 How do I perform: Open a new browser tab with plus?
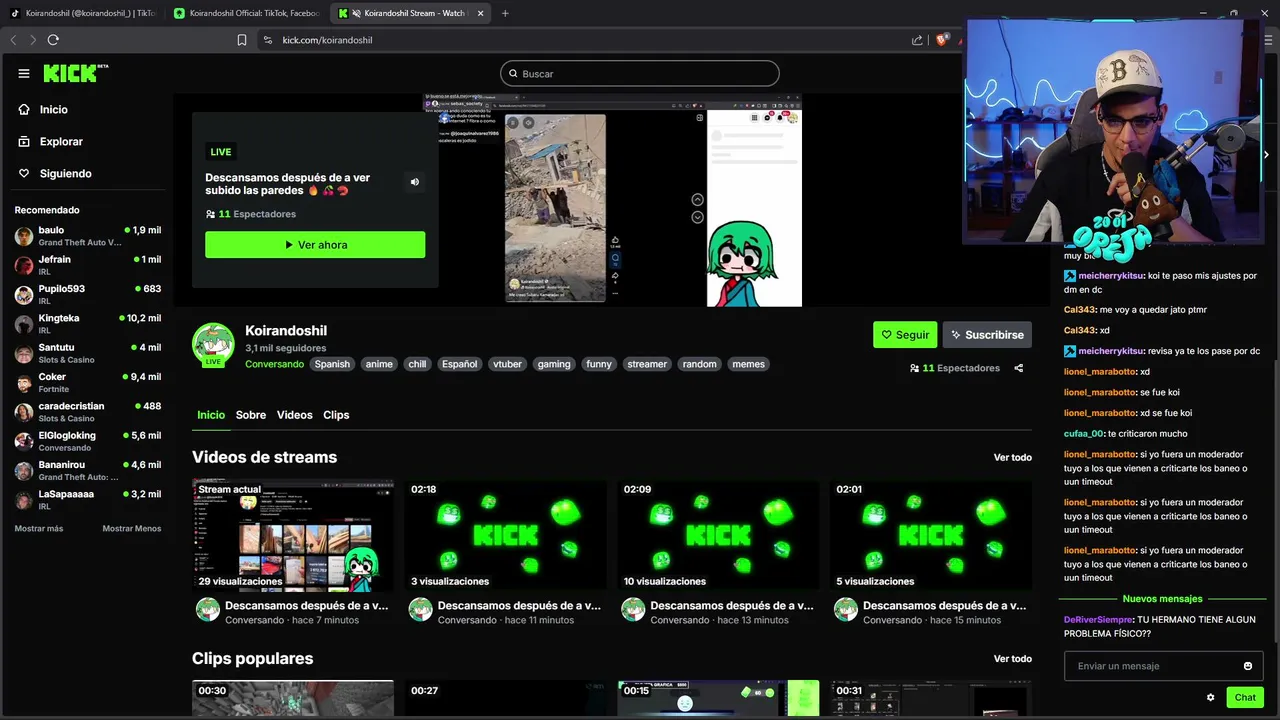click(505, 13)
